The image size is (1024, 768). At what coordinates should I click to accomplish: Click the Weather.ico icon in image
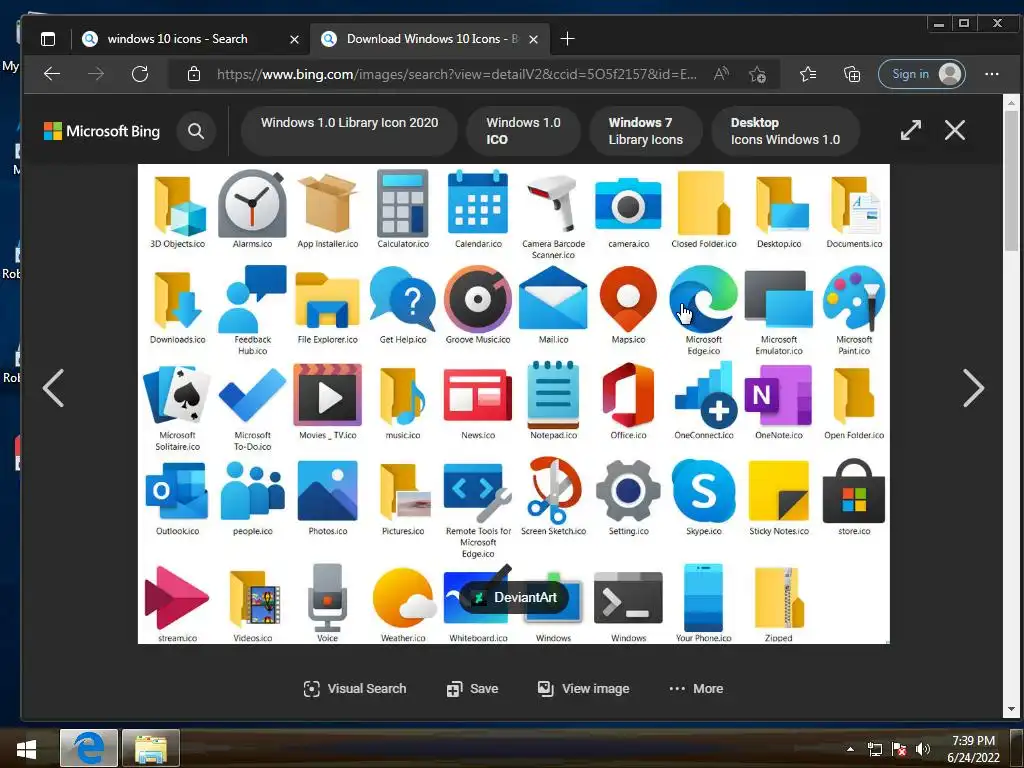click(x=403, y=598)
